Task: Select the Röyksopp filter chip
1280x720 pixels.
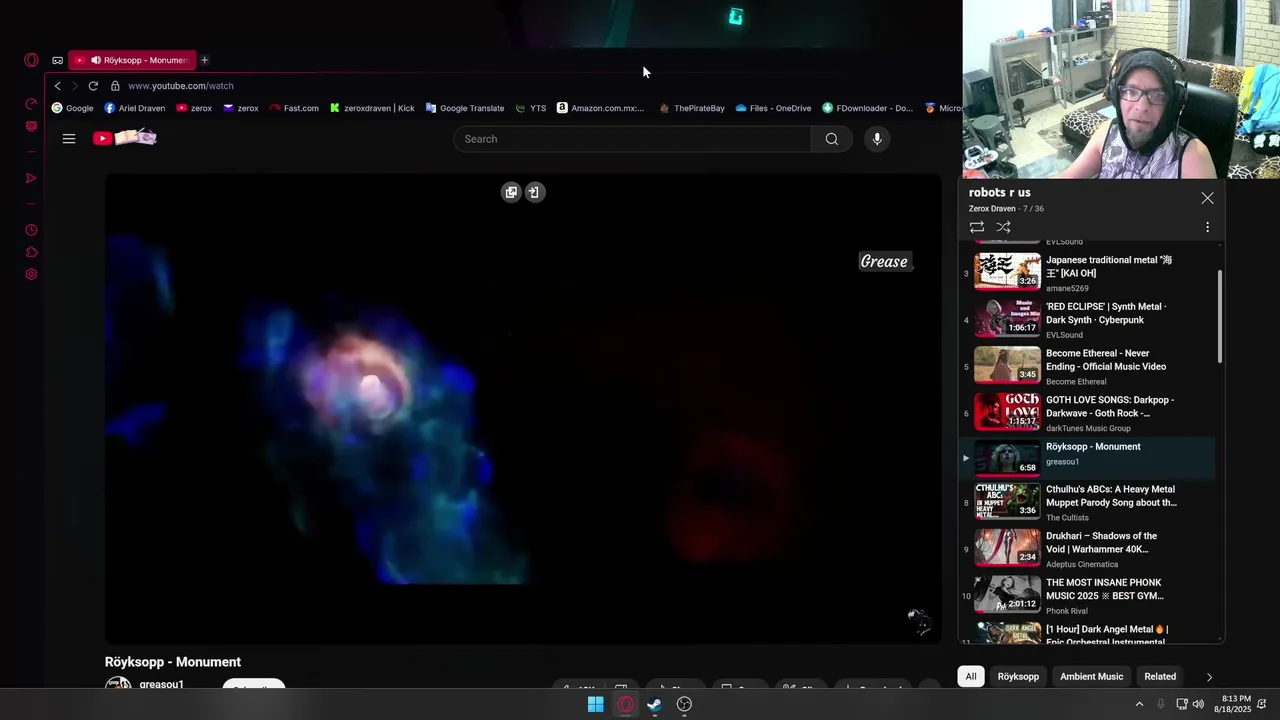Action: pyautogui.click(x=1018, y=677)
